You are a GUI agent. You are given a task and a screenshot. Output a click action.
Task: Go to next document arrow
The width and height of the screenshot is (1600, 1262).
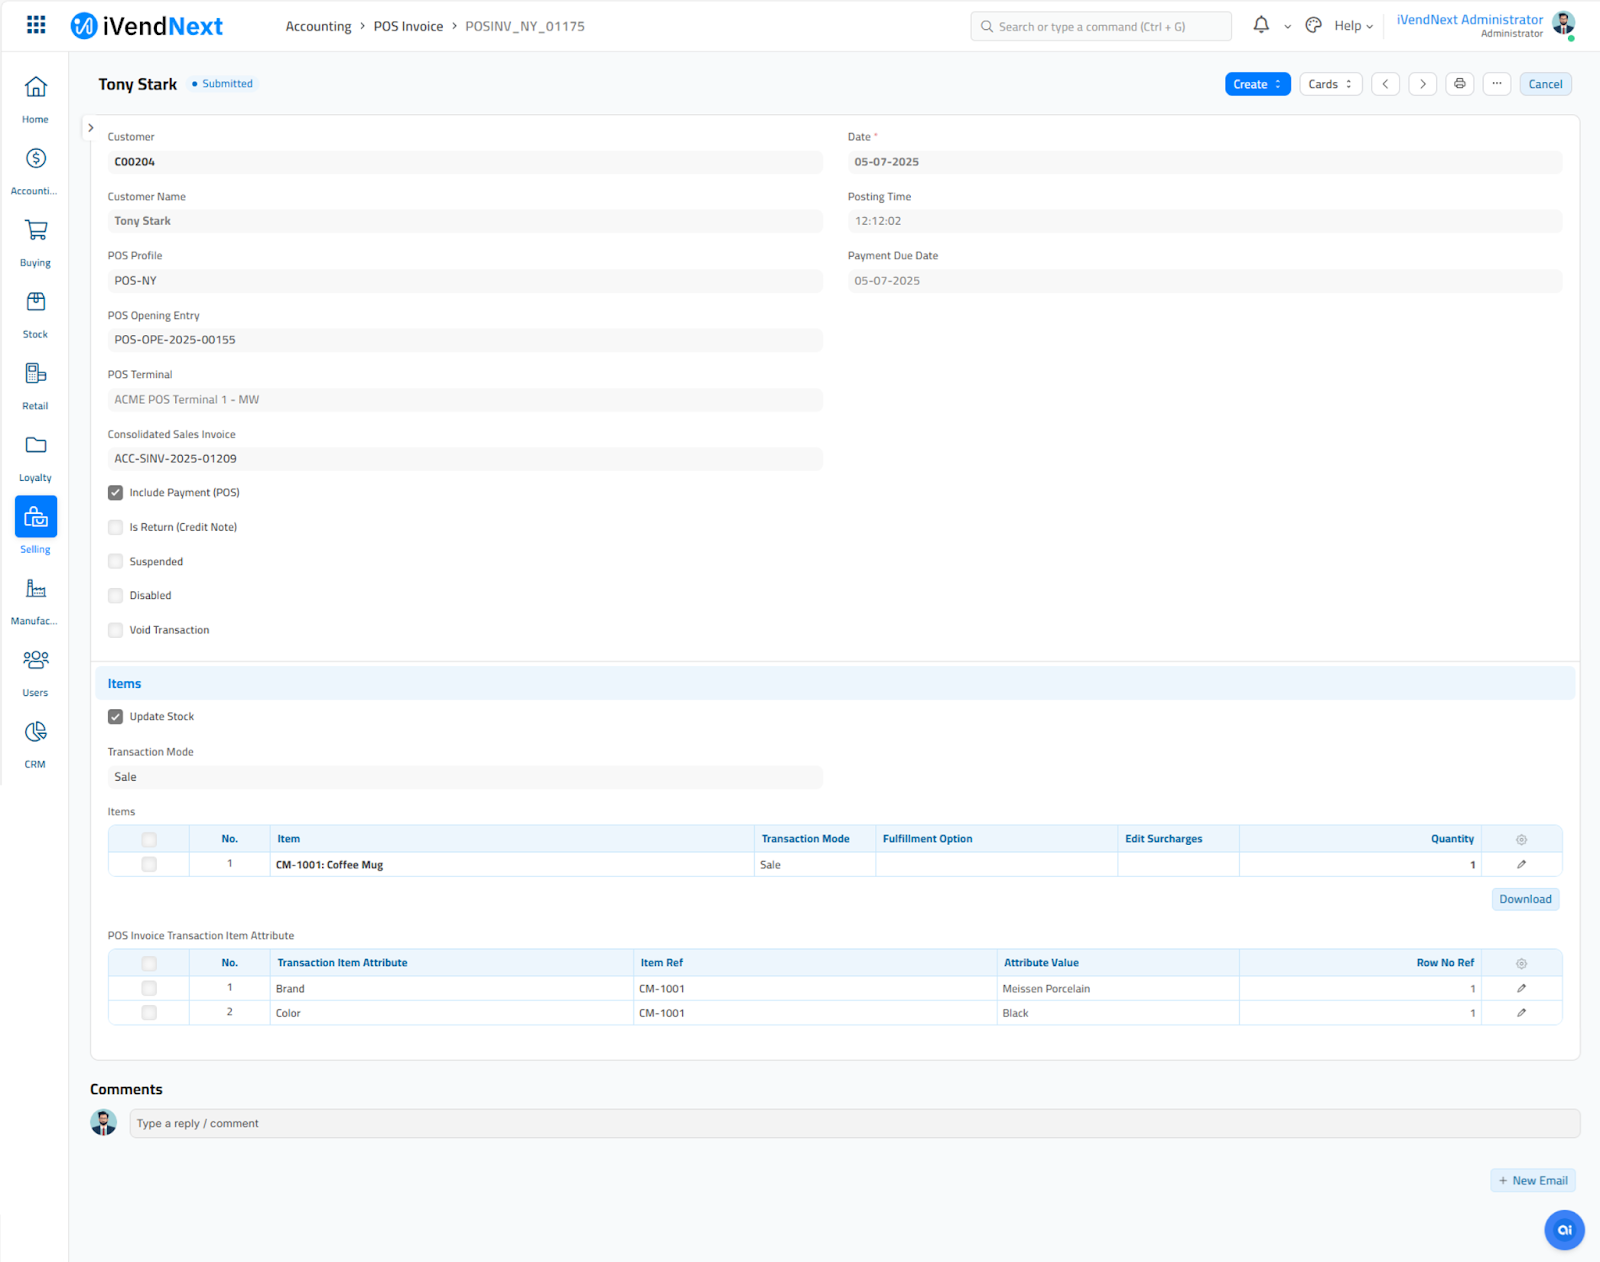point(1423,84)
